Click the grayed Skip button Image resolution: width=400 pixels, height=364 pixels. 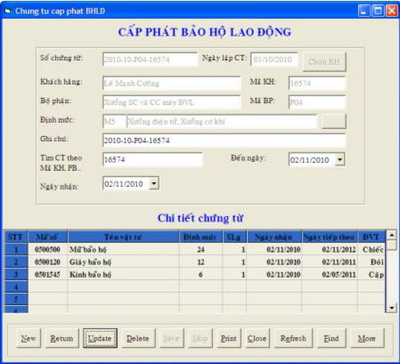[x=200, y=338]
